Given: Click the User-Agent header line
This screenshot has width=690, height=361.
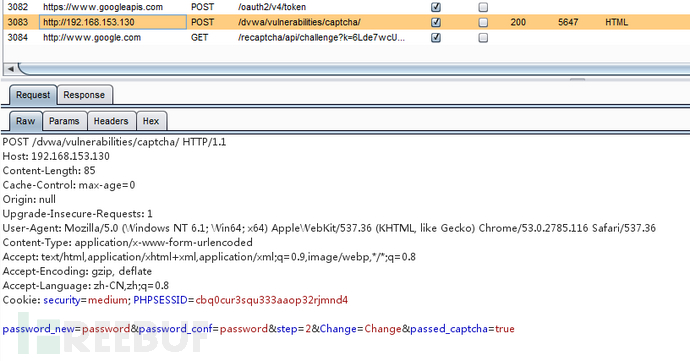Looking at the screenshot, I should (329, 228).
